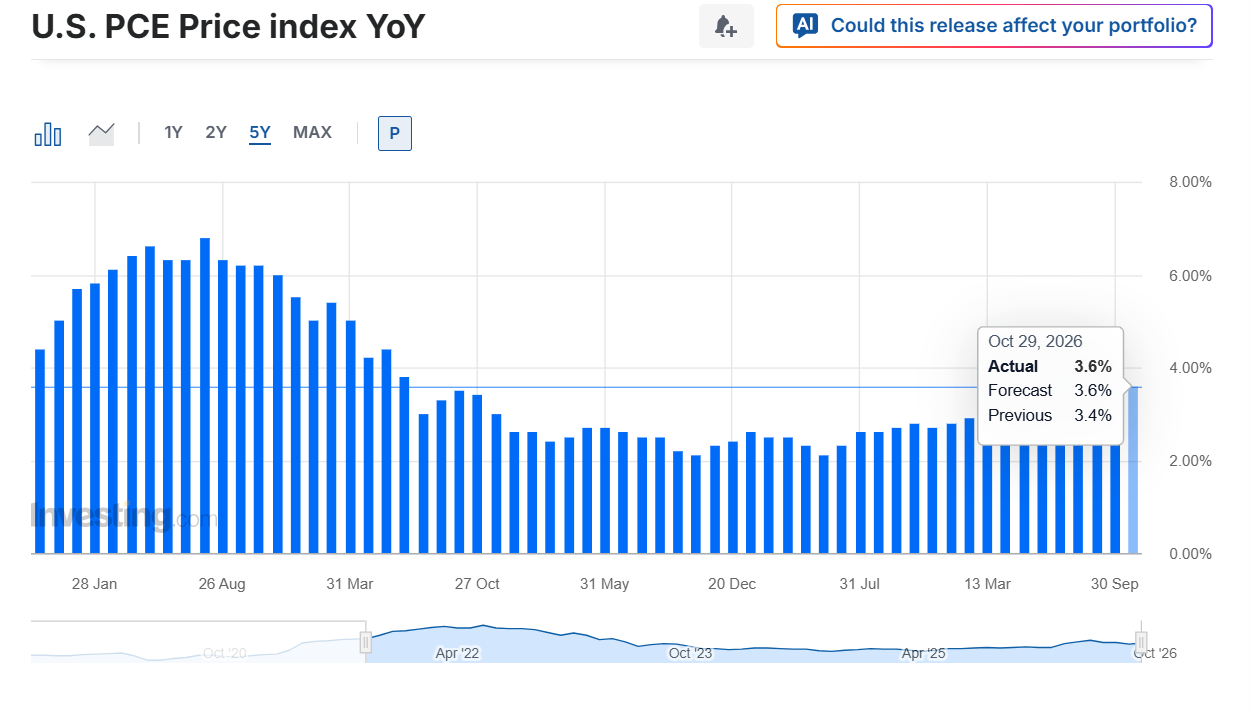Image resolution: width=1250 pixels, height=718 pixels.
Task: Toggle the P indicator button
Action: [395, 133]
